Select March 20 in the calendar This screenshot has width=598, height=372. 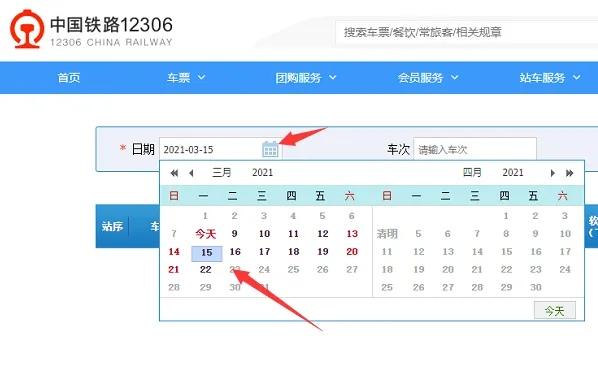point(352,251)
